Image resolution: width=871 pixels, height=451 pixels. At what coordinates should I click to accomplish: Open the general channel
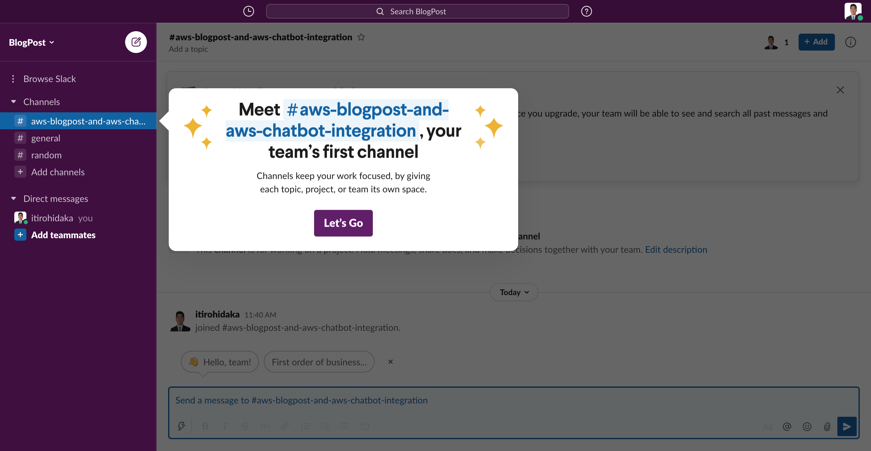46,138
